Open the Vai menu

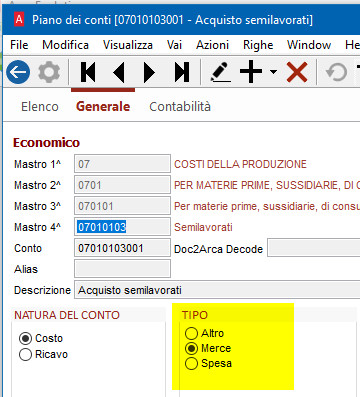[174, 45]
